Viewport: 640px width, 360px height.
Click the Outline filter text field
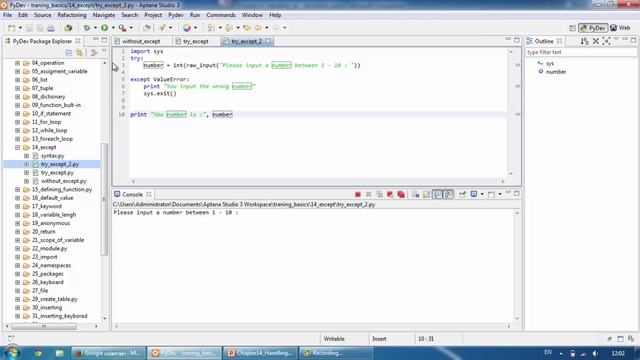coord(580,52)
